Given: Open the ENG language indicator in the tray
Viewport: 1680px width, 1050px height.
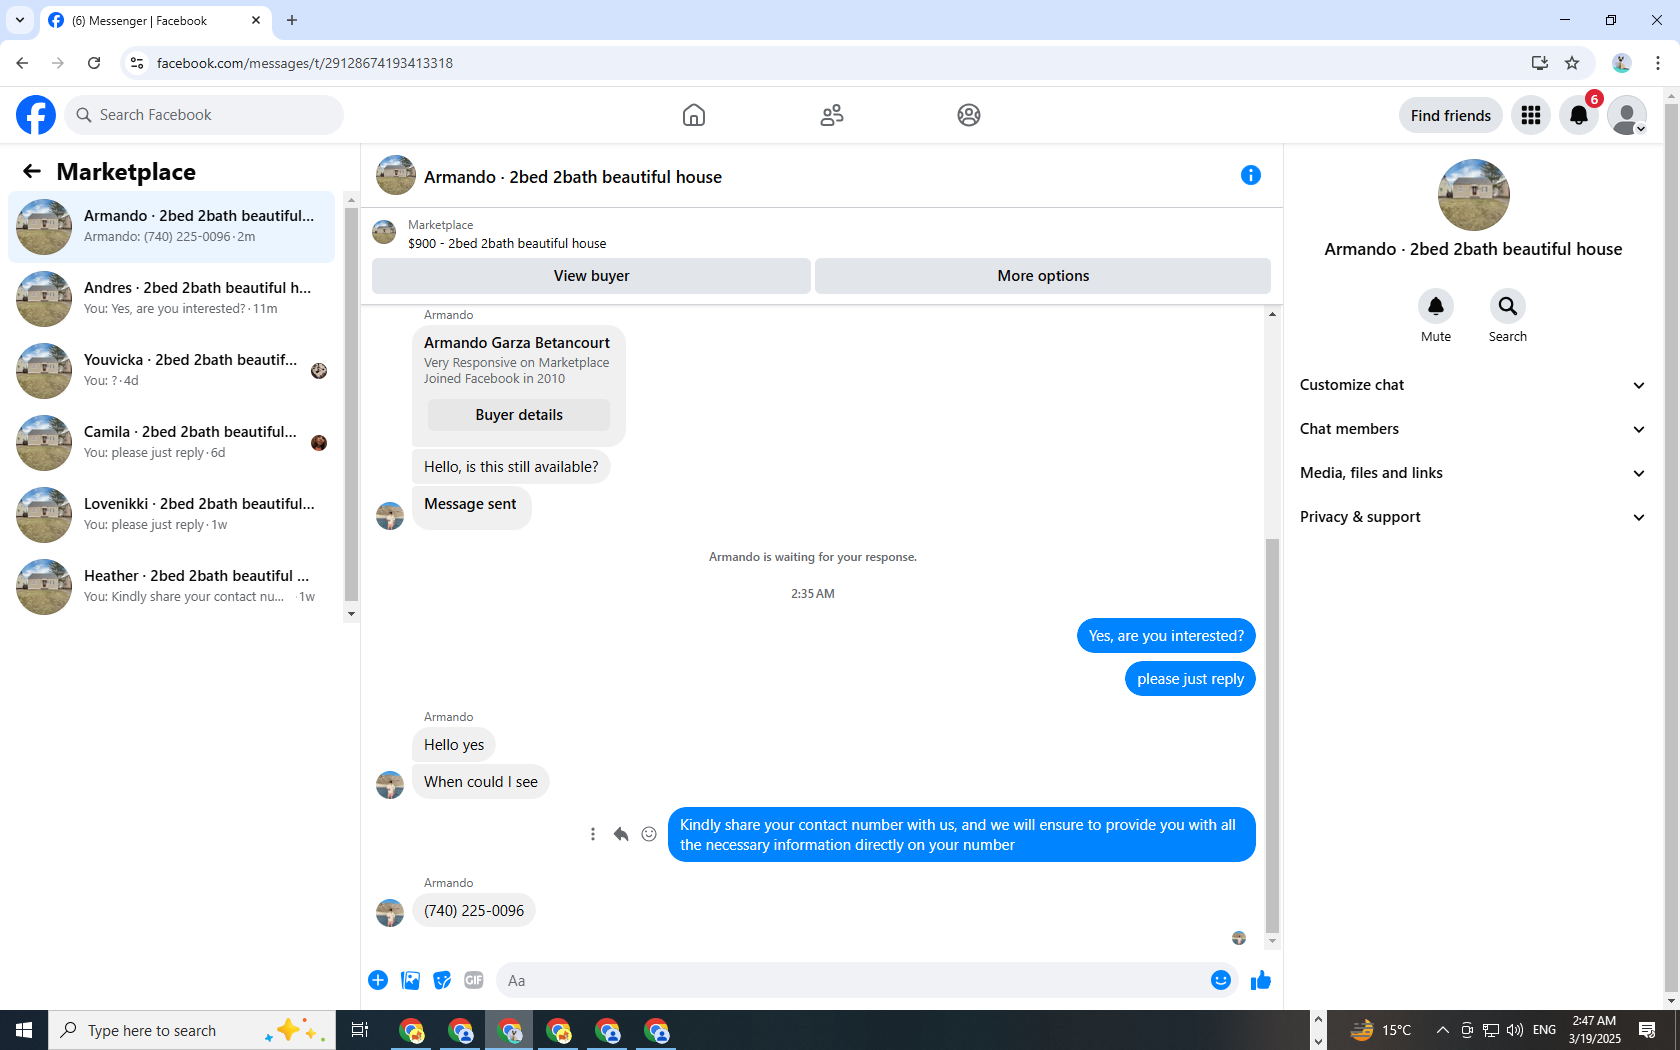Looking at the screenshot, I should (1544, 1030).
